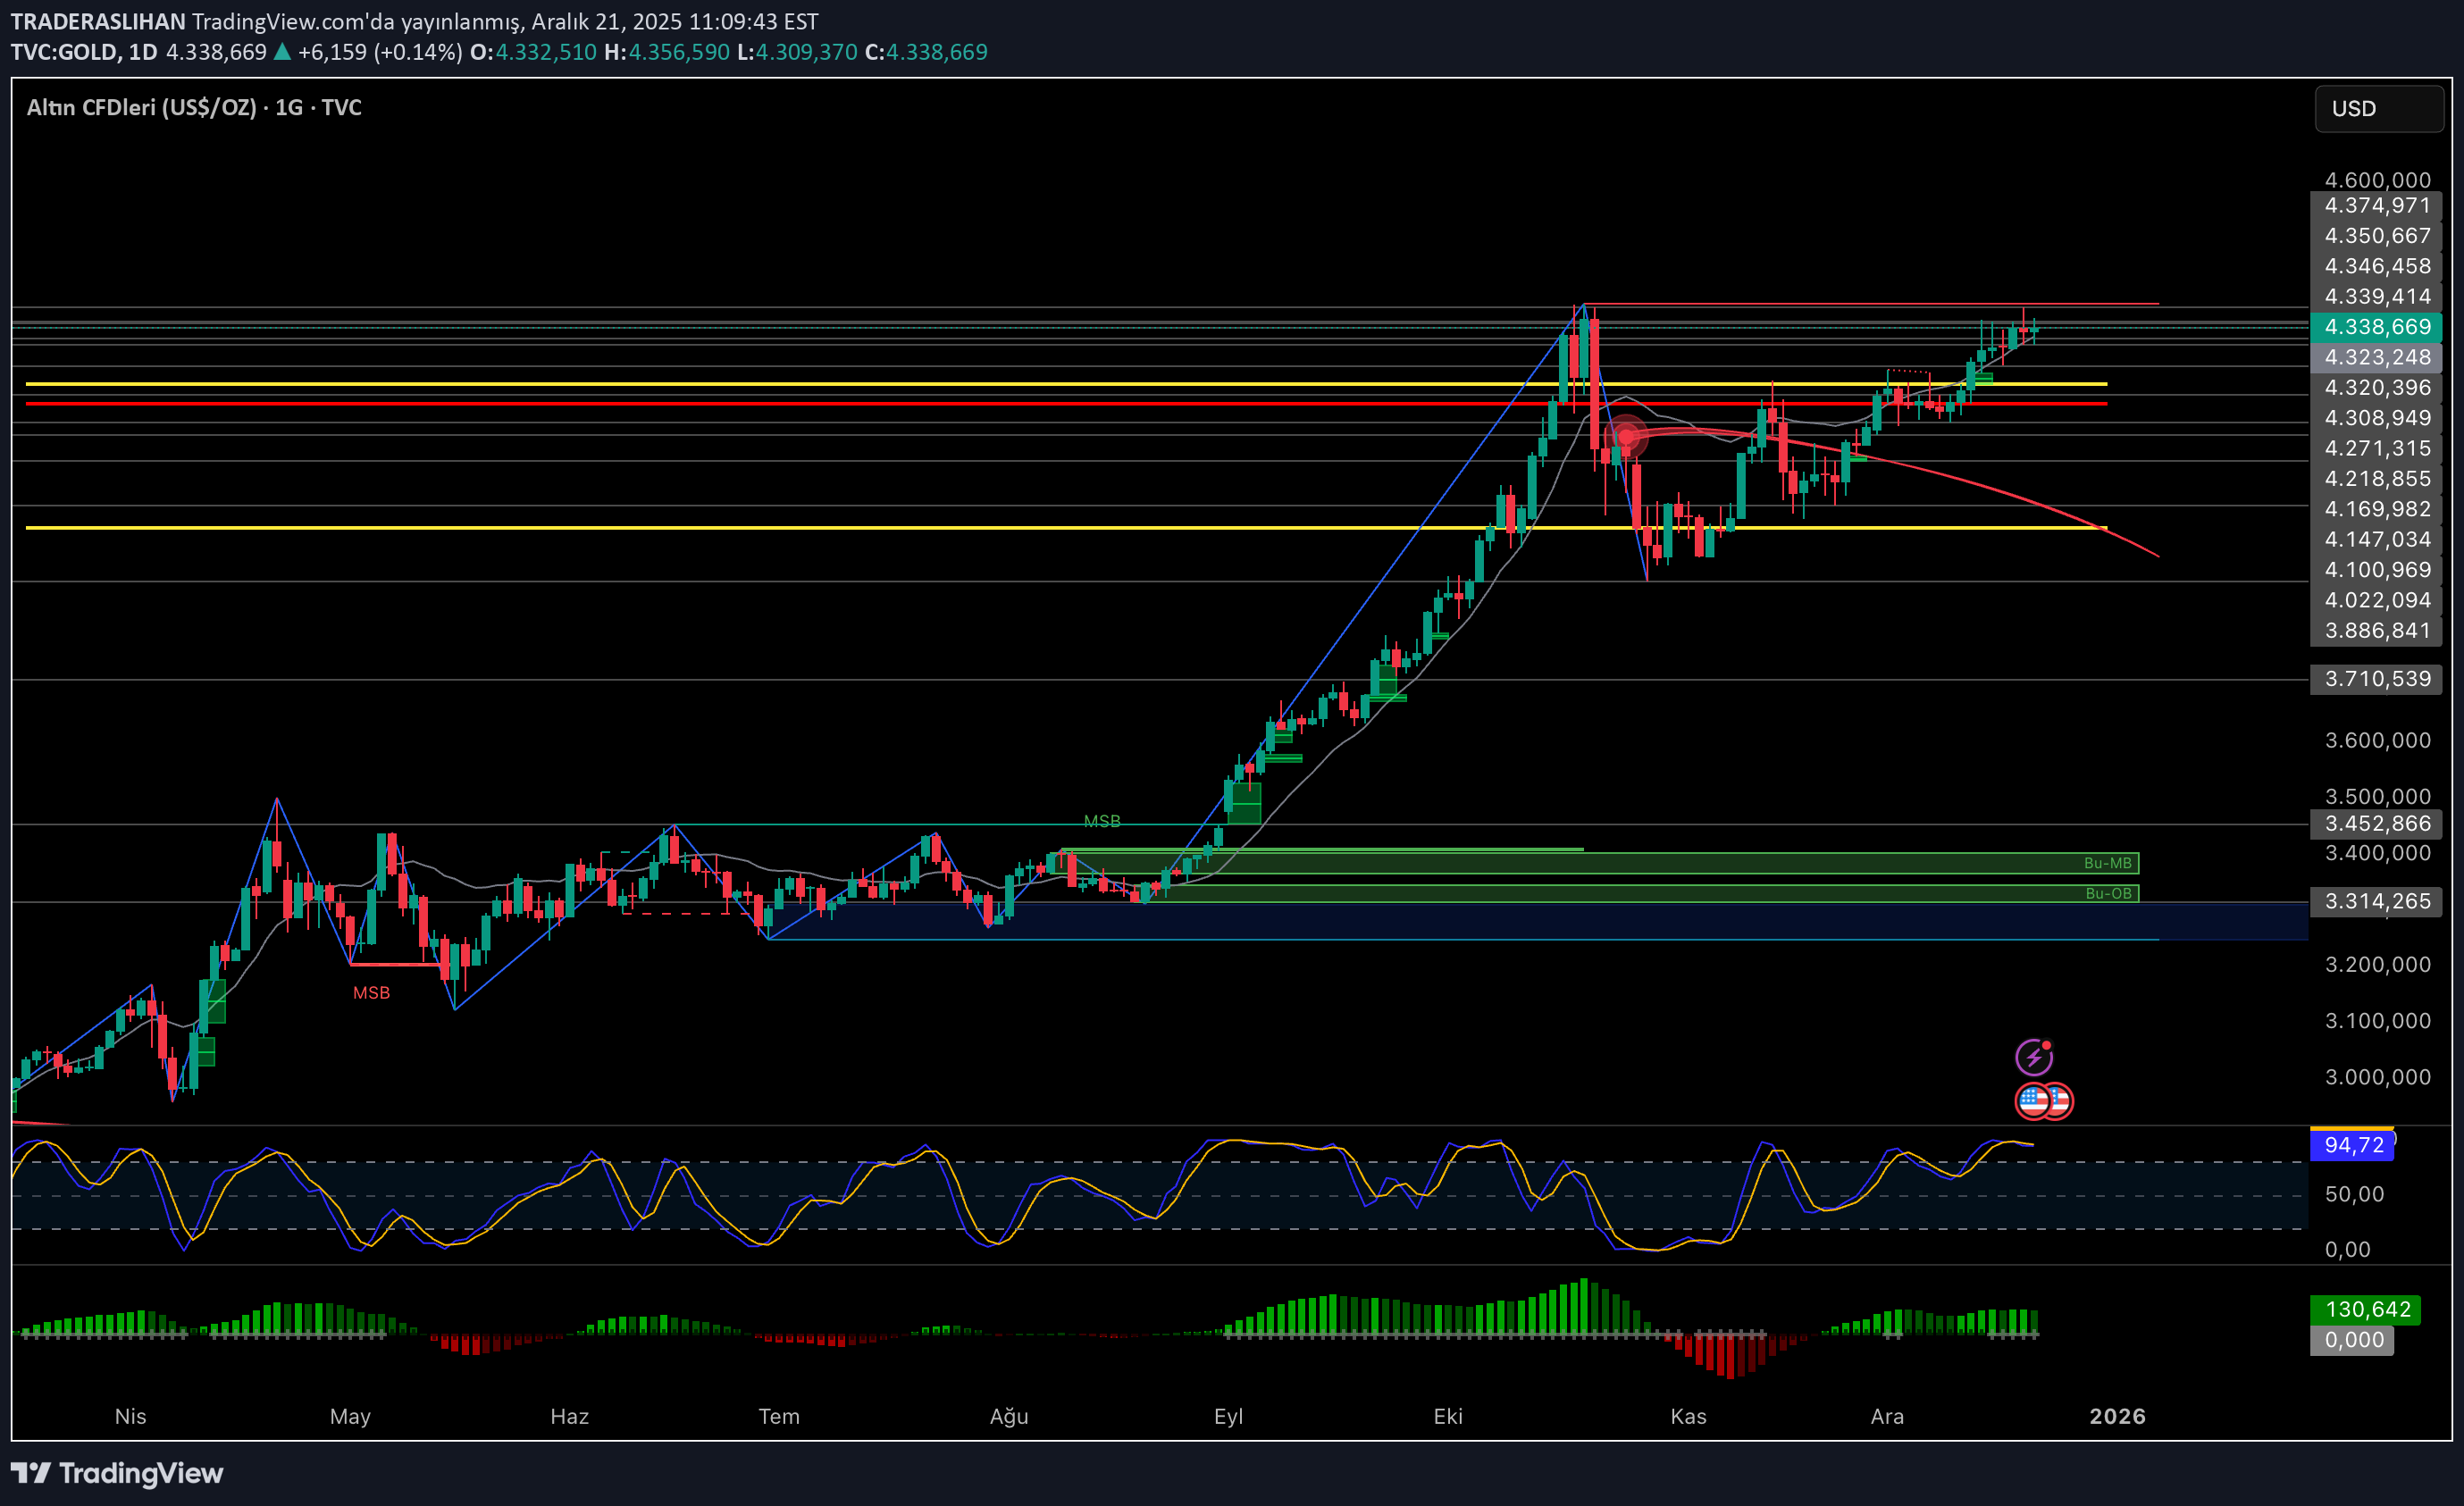This screenshot has height=1506, width=2464.
Task: Click the gray 4.323,248 price label
Action: (2376, 357)
